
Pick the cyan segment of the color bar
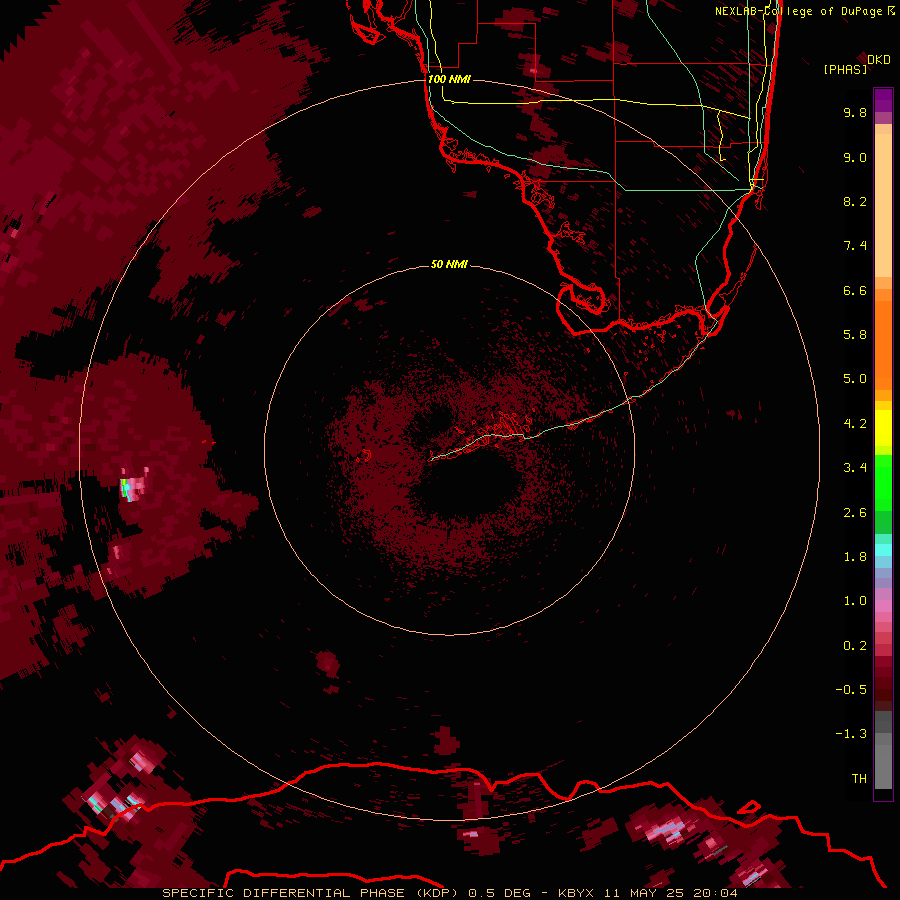click(883, 550)
